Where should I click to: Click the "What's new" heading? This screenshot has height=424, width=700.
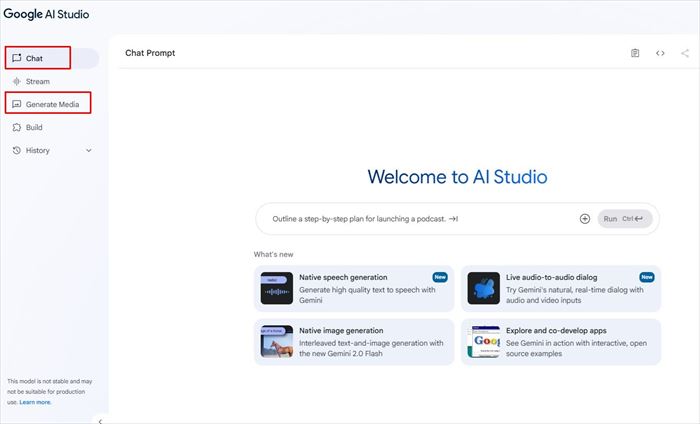[273, 254]
